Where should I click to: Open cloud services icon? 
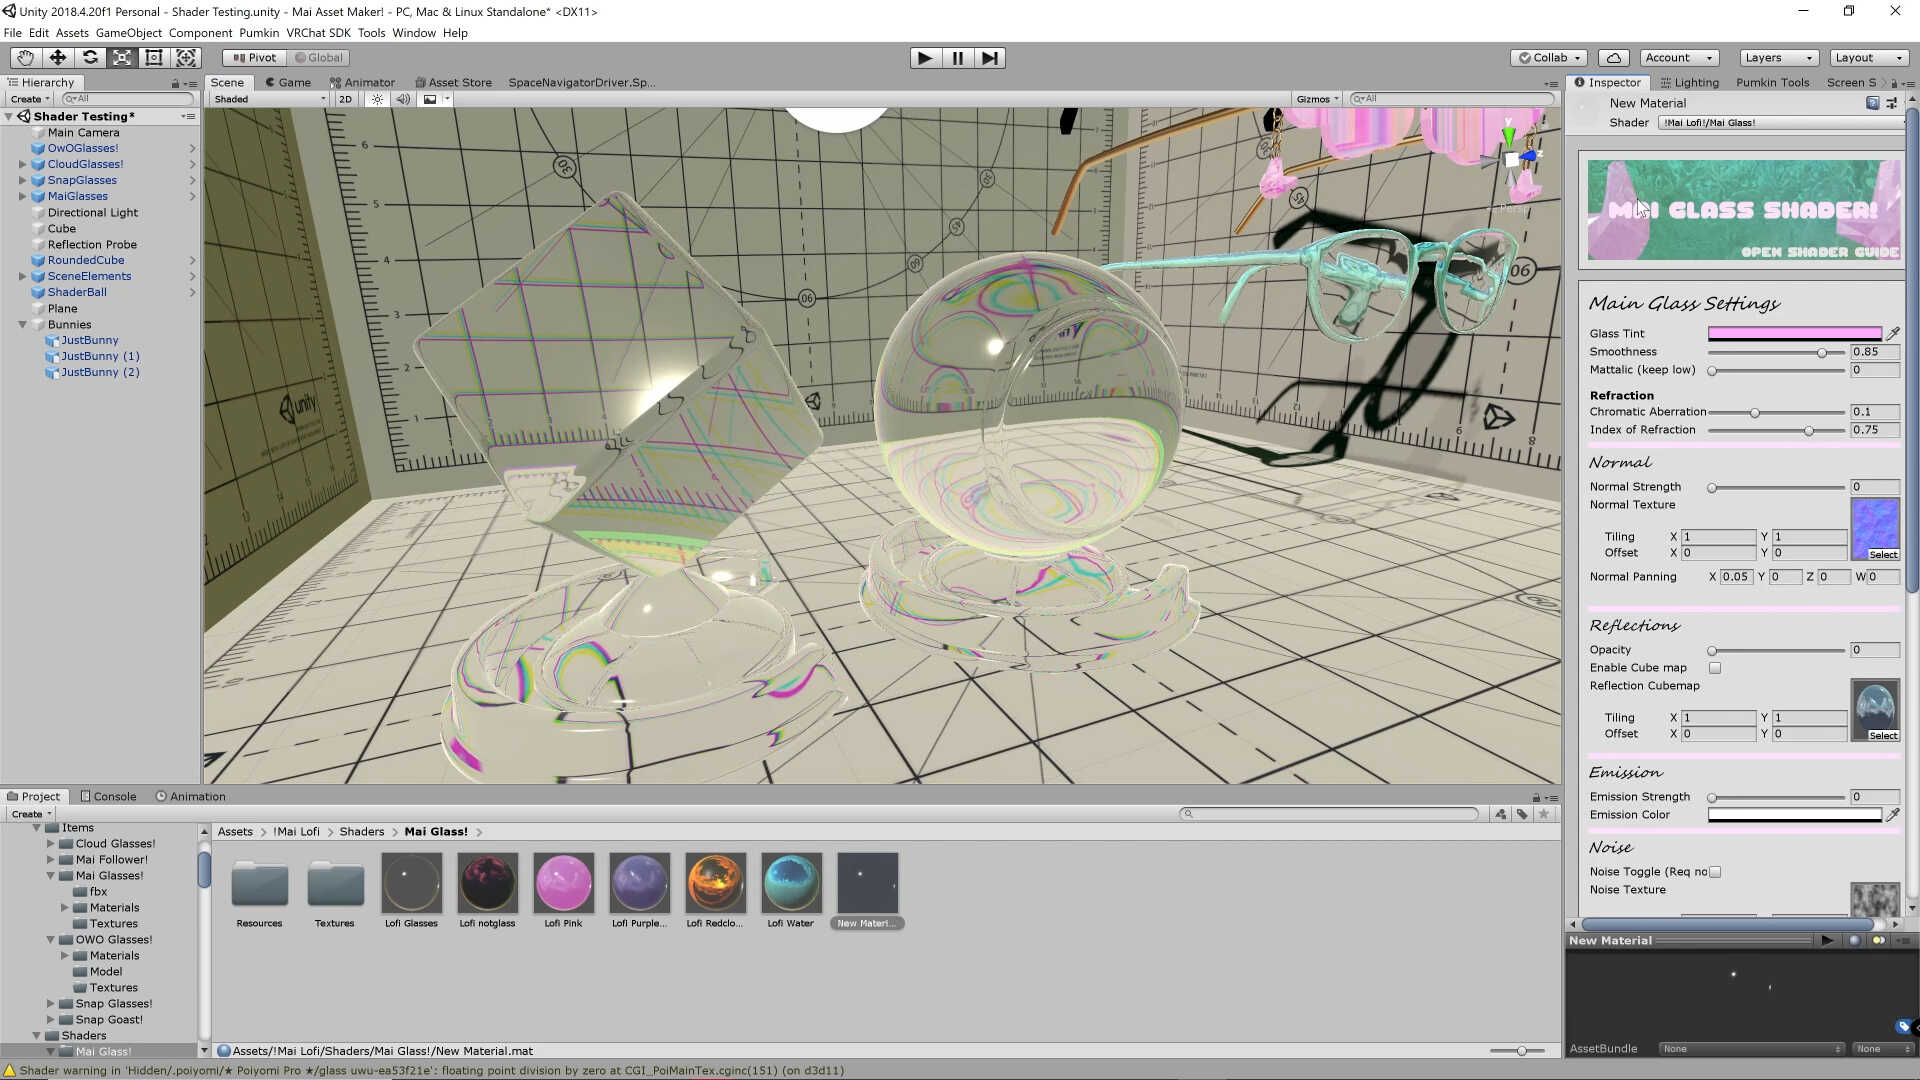tap(1613, 58)
